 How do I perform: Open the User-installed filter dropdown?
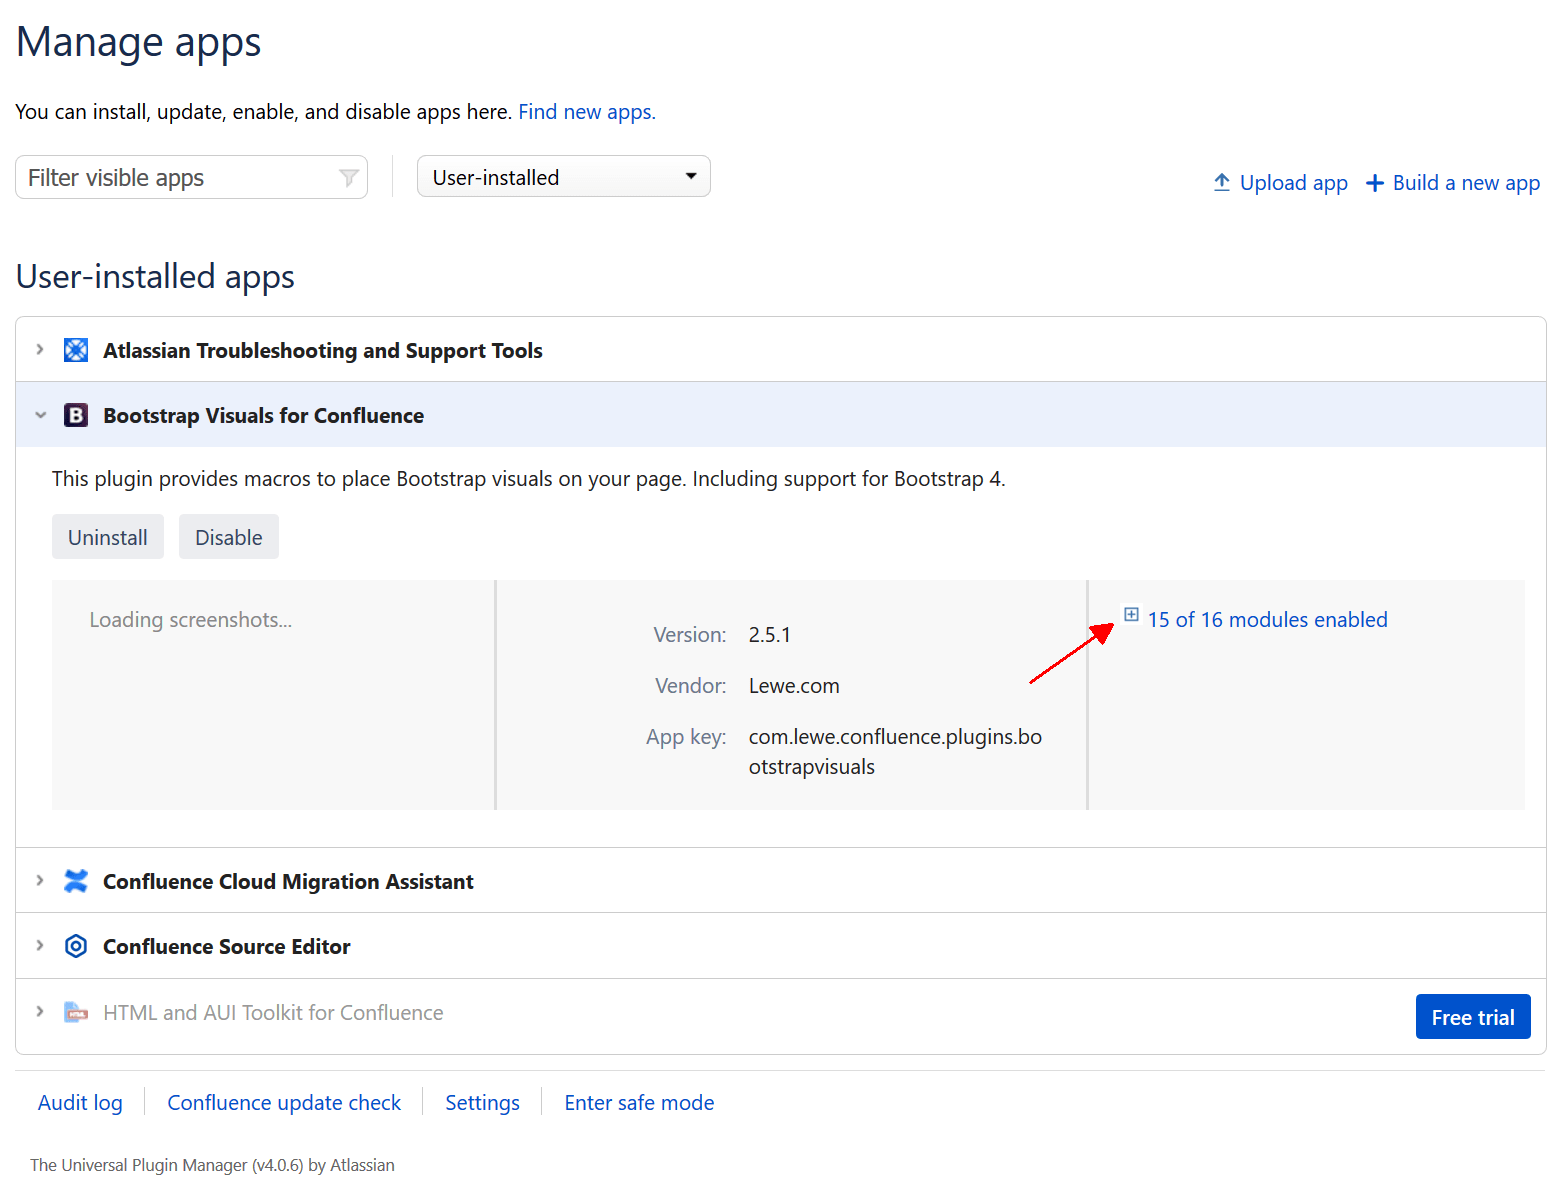[x=564, y=177]
